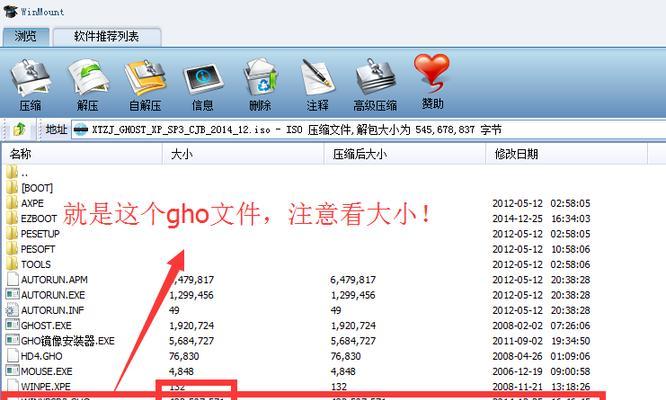Click compressed size 6,479,817

[x=353, y=279]
